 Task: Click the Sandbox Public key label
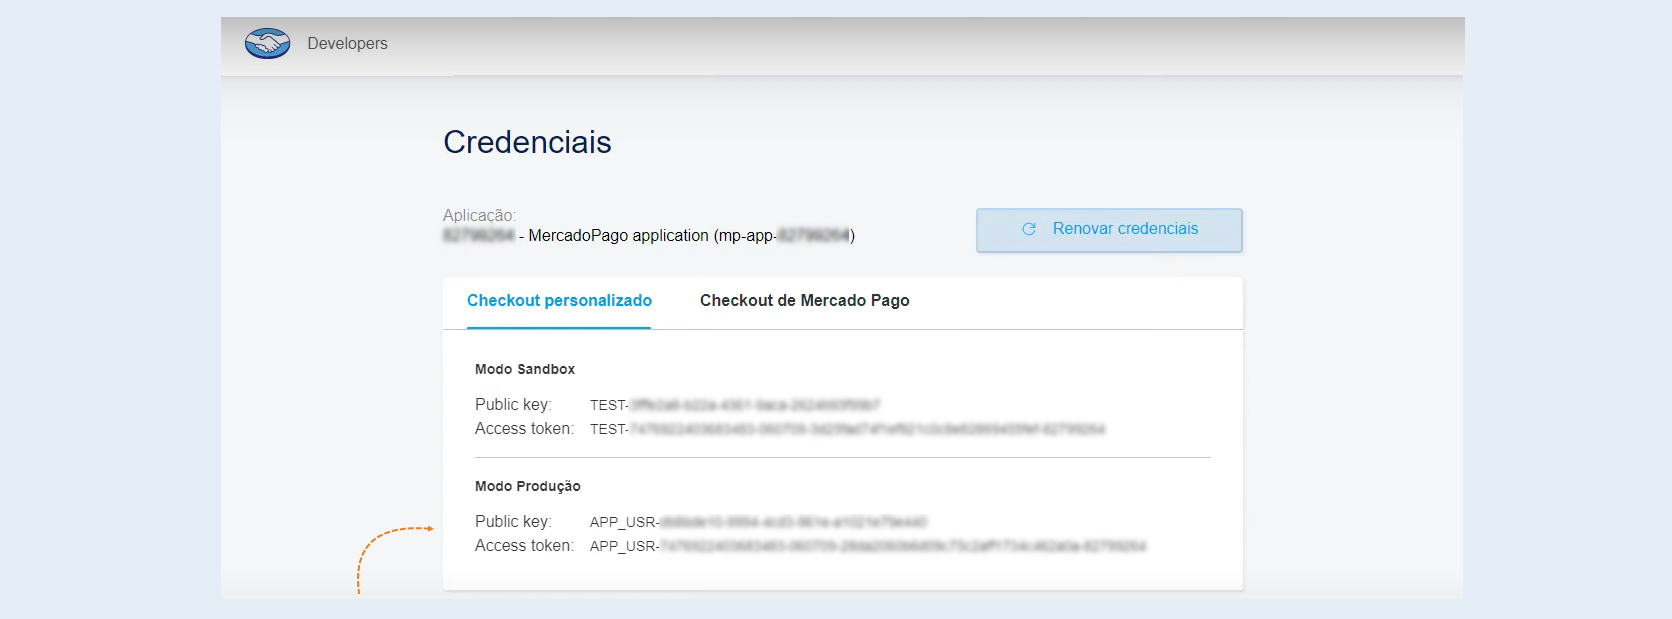[x=513, y=404]
